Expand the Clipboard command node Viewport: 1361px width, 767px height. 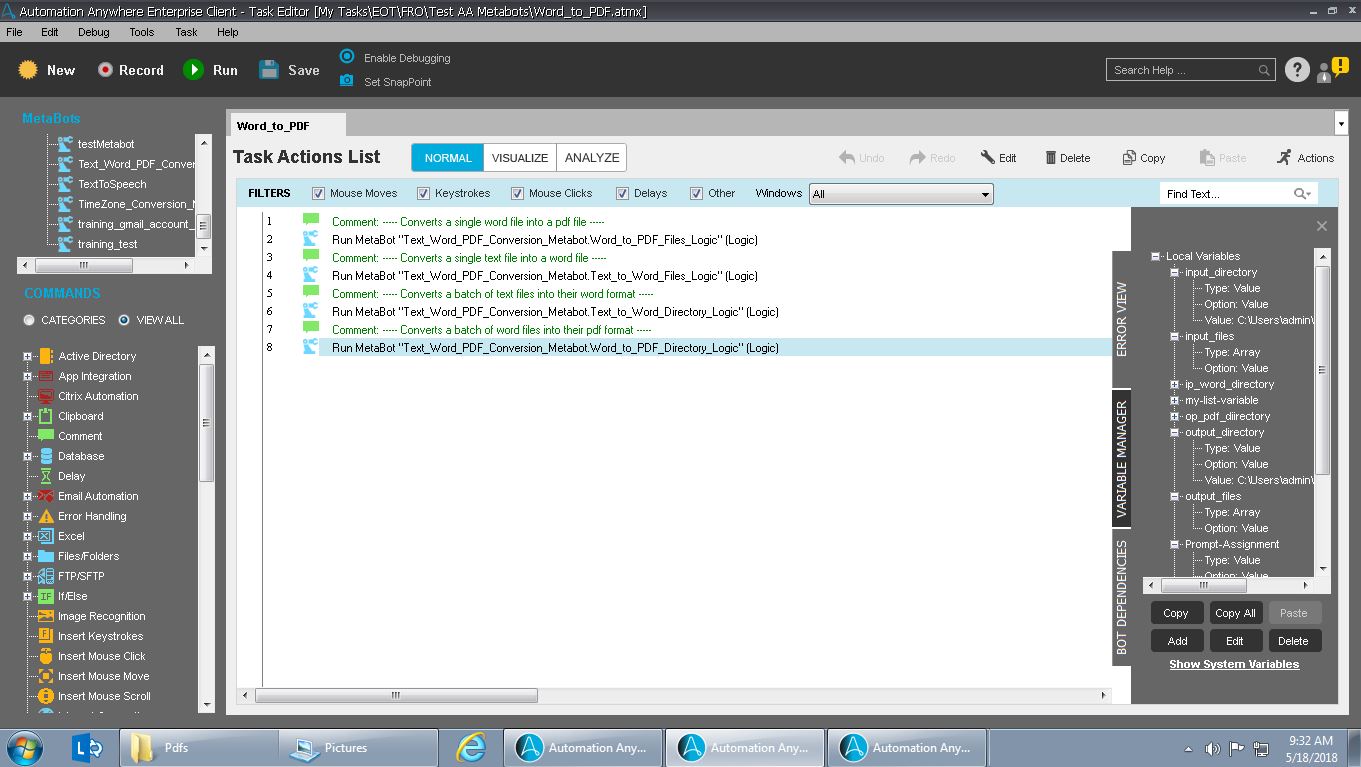(28, 416)
